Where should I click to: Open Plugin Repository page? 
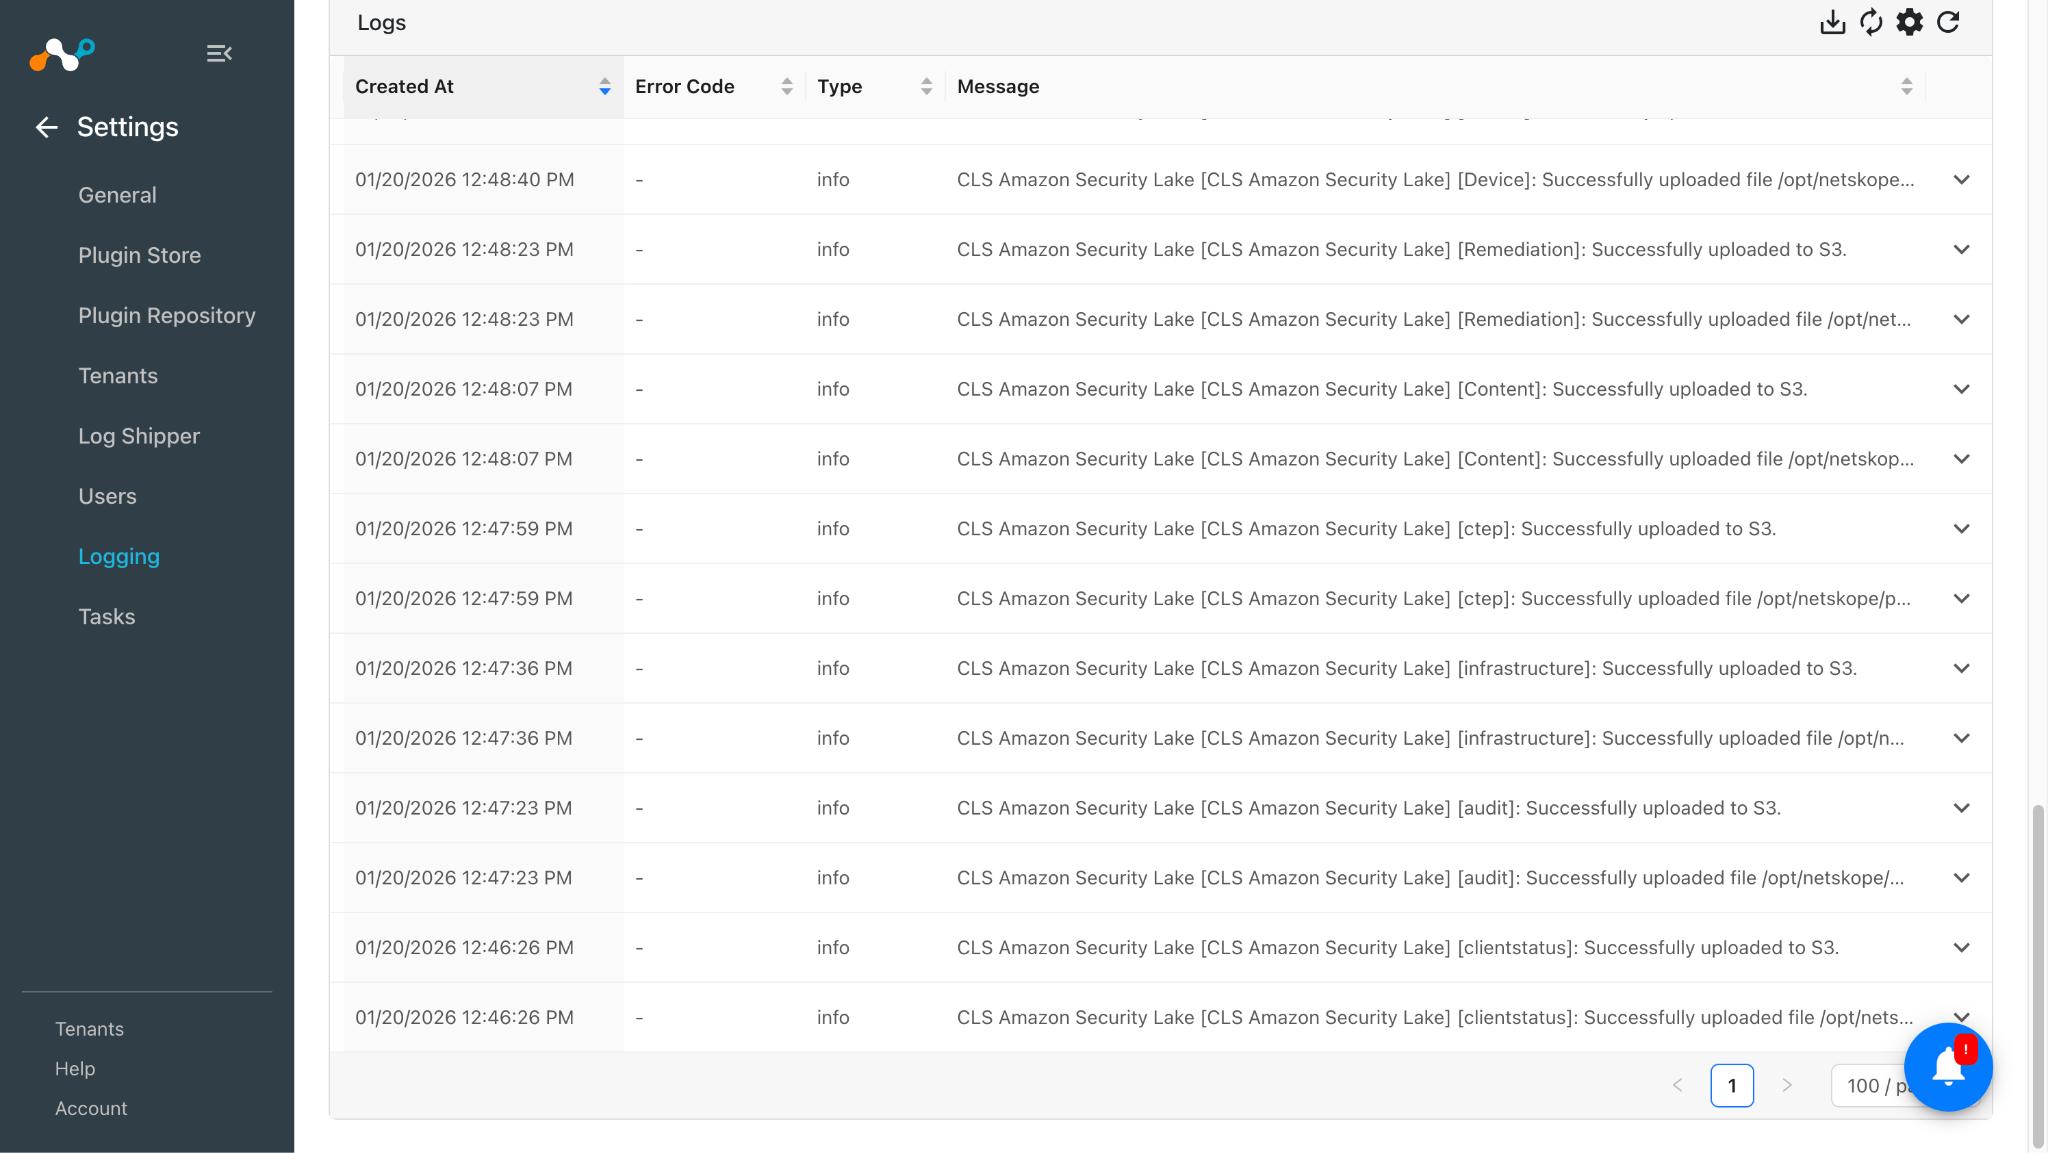click(x=167, y=315)
